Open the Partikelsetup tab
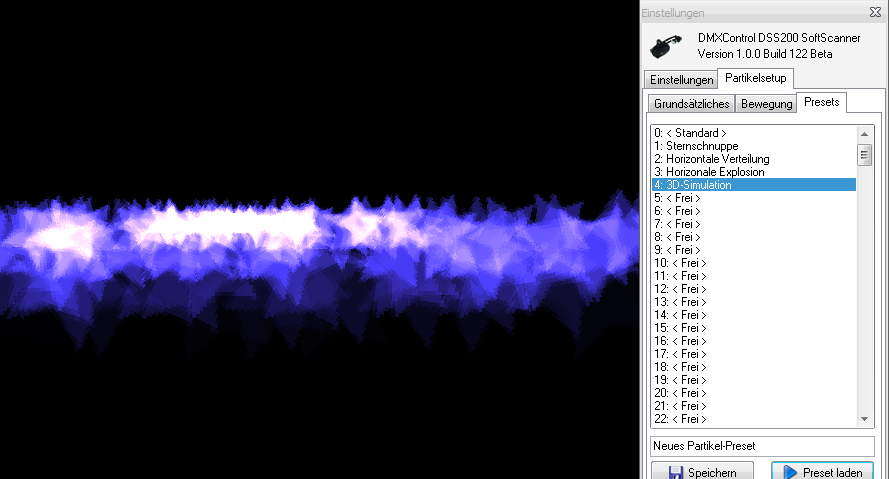 point(756,78)
